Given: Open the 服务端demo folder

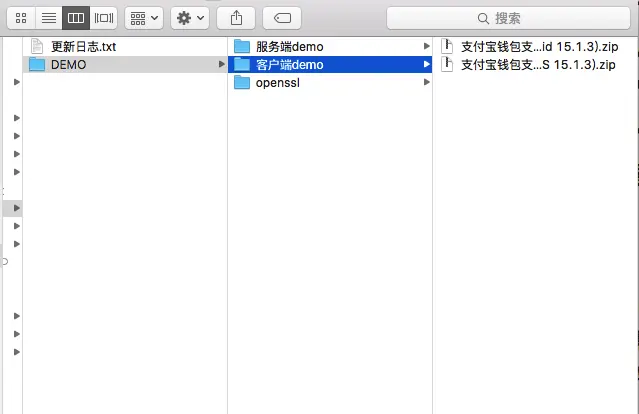Looking at the screenshot, I should click(x=330, y=46).
